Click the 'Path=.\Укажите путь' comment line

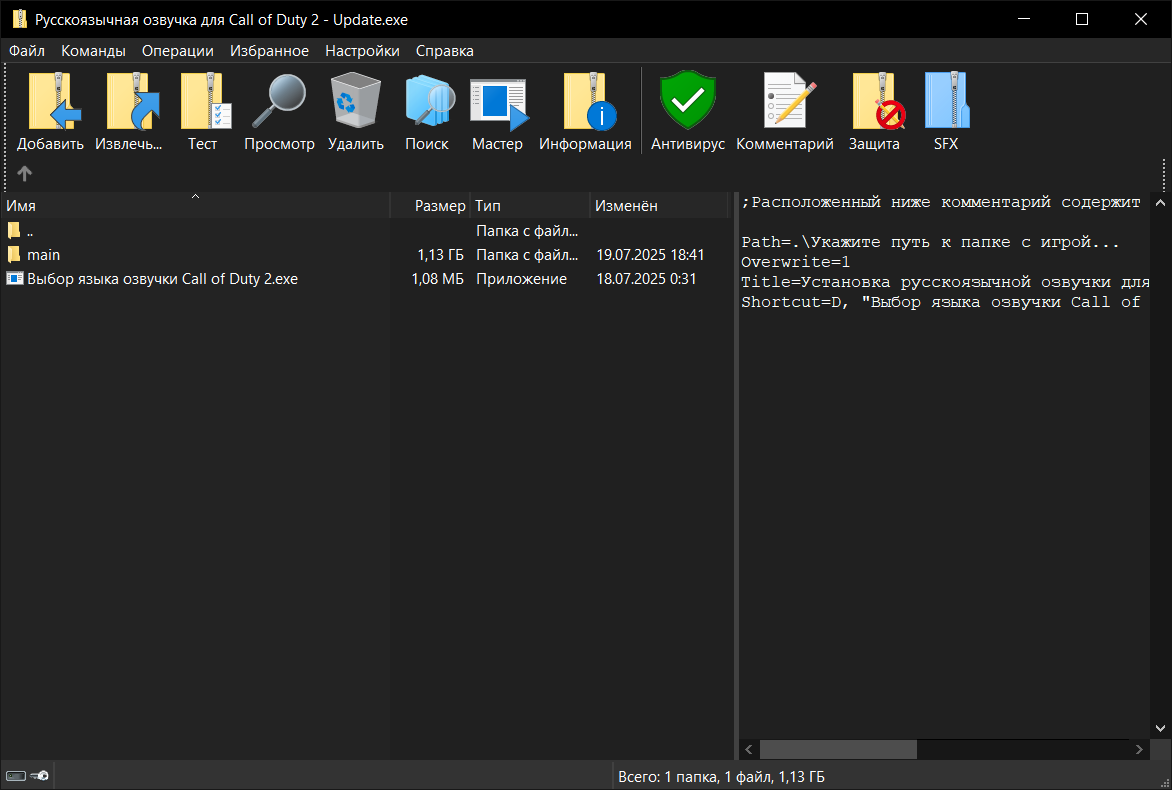[x=930, y=242]
